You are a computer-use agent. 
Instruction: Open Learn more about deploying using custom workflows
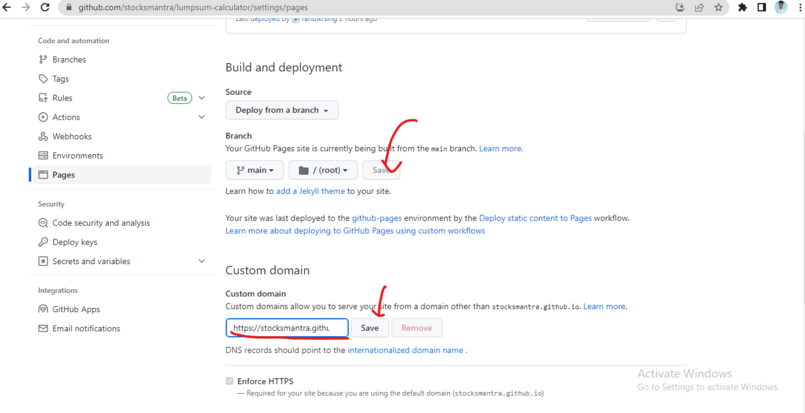click(x=355, y=231)
